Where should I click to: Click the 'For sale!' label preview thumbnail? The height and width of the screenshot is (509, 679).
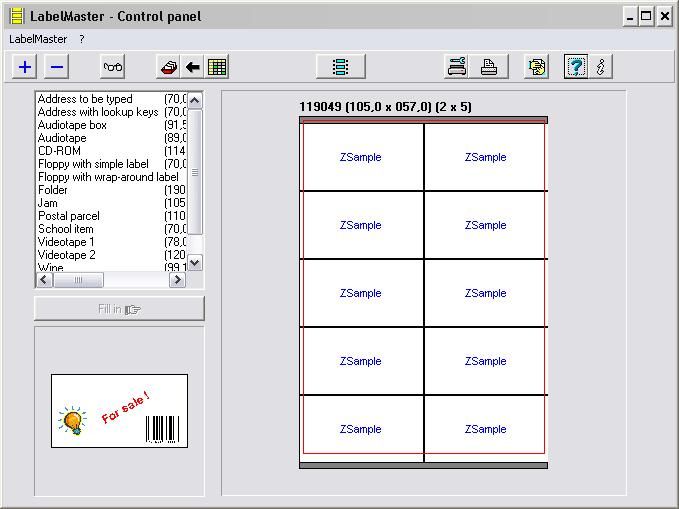pos(119,411)
